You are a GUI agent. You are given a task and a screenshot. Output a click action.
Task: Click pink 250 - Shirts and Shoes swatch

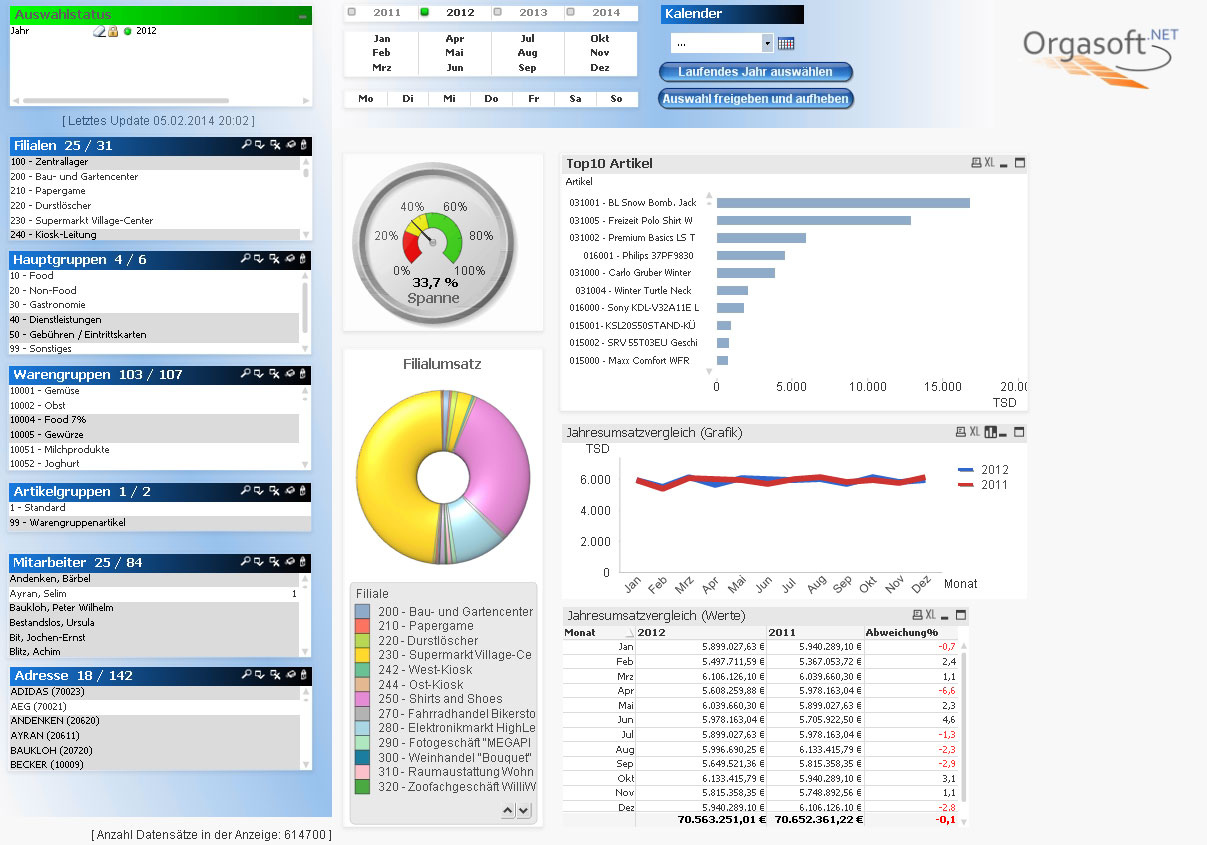[362, 699]
